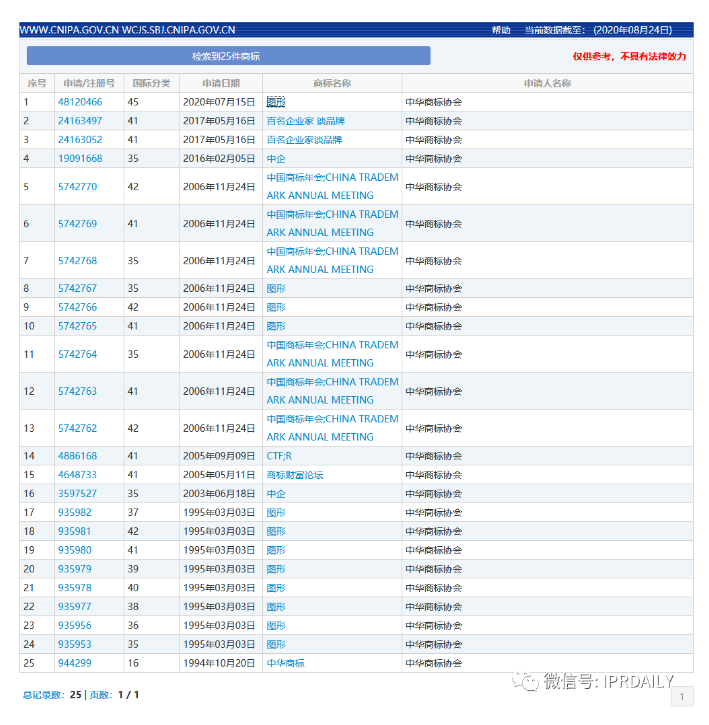Click the 国际分类 column header

(151, 83)
